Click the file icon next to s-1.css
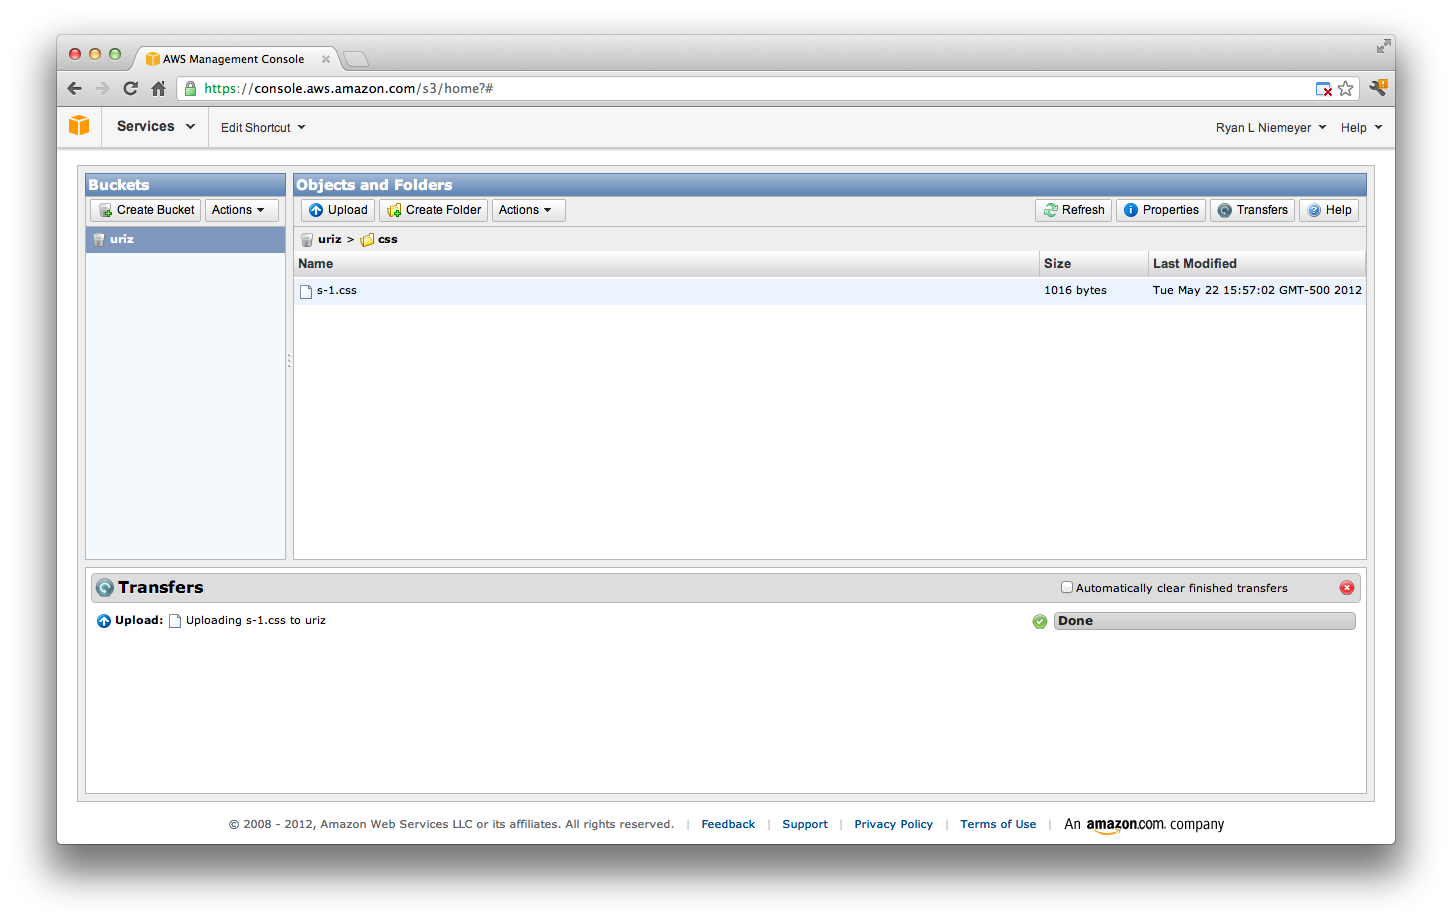This screenshot has height=923, width=1452. click(305, 290)
